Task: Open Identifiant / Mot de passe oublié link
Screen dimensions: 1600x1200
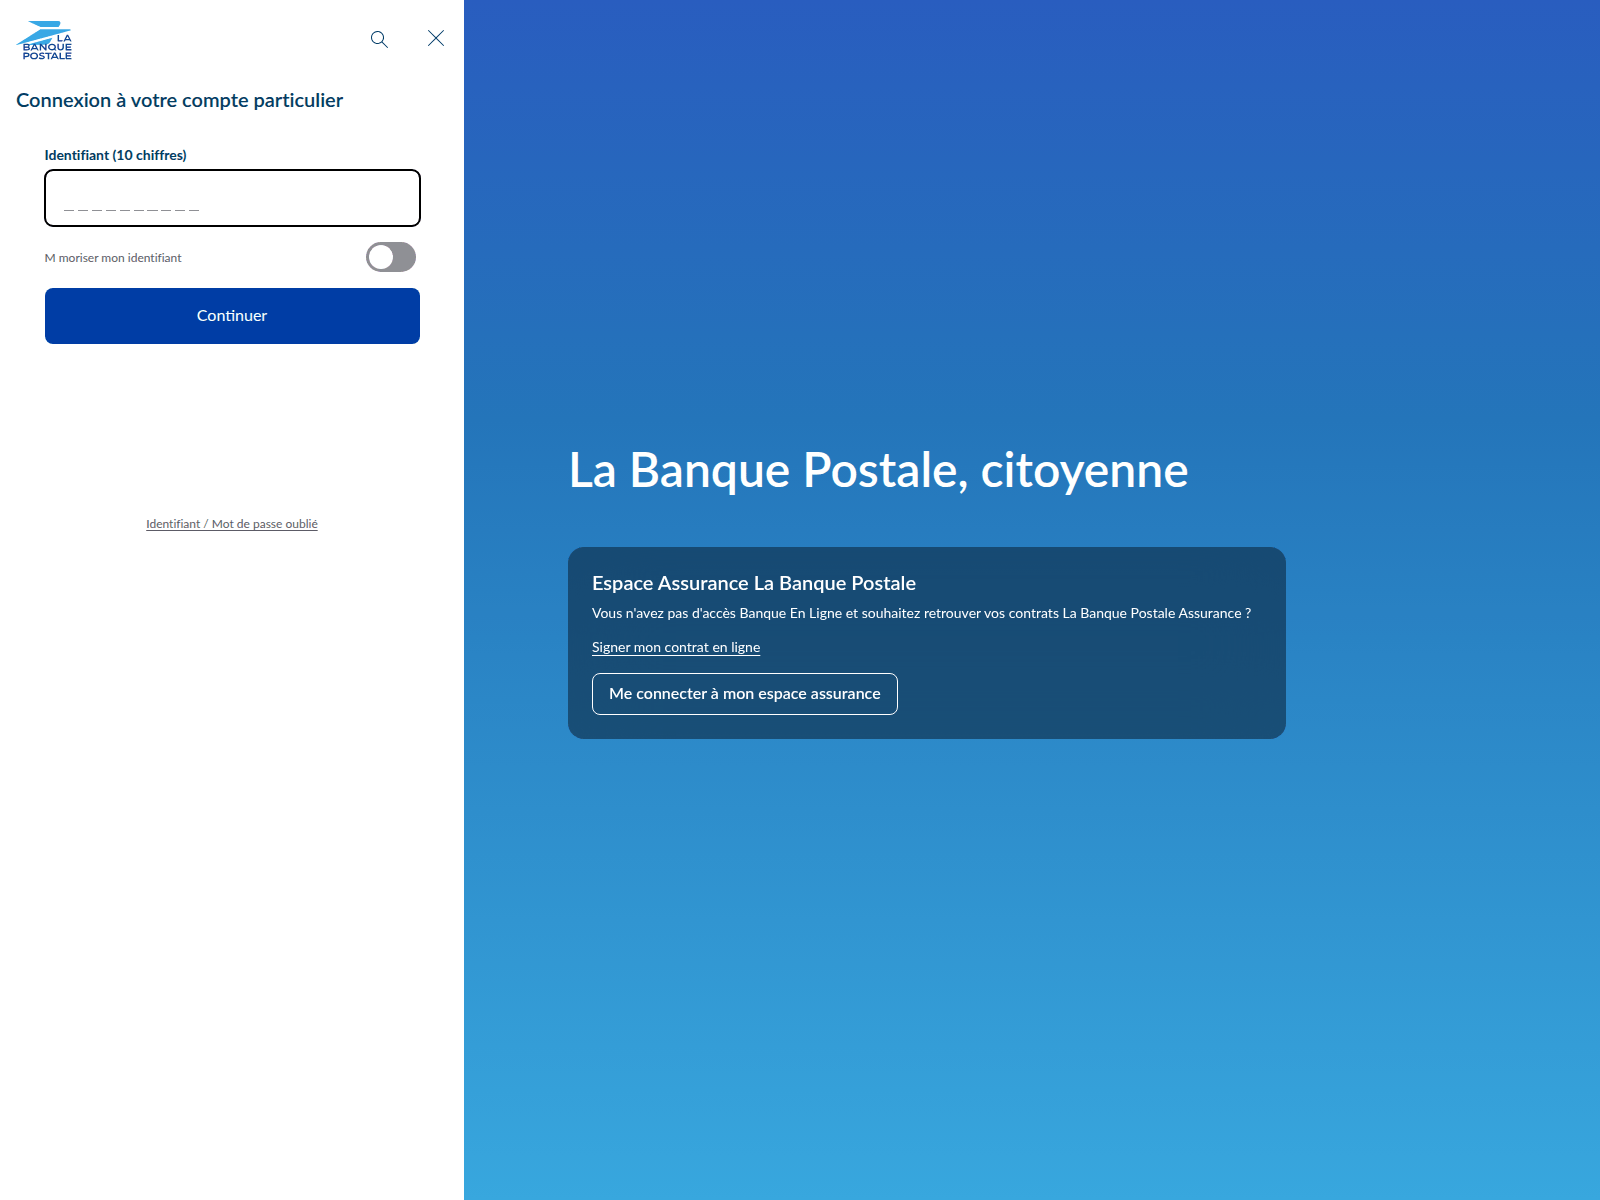Action: pos(232,524)
